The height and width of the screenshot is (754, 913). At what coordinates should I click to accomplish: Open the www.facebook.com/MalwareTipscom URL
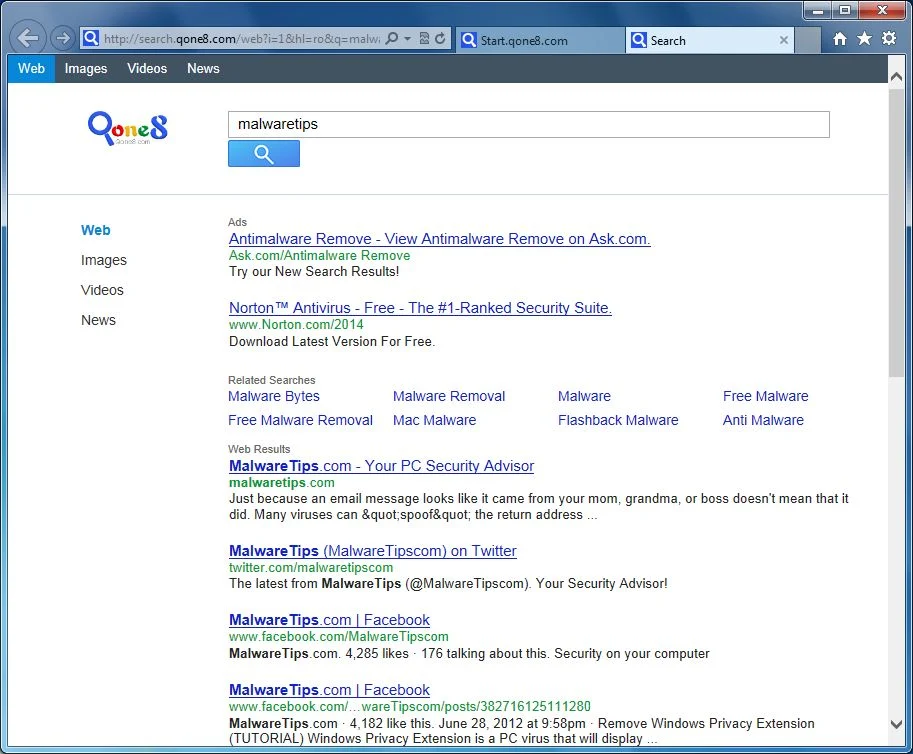pyautogui.click(x=339, y=637)
